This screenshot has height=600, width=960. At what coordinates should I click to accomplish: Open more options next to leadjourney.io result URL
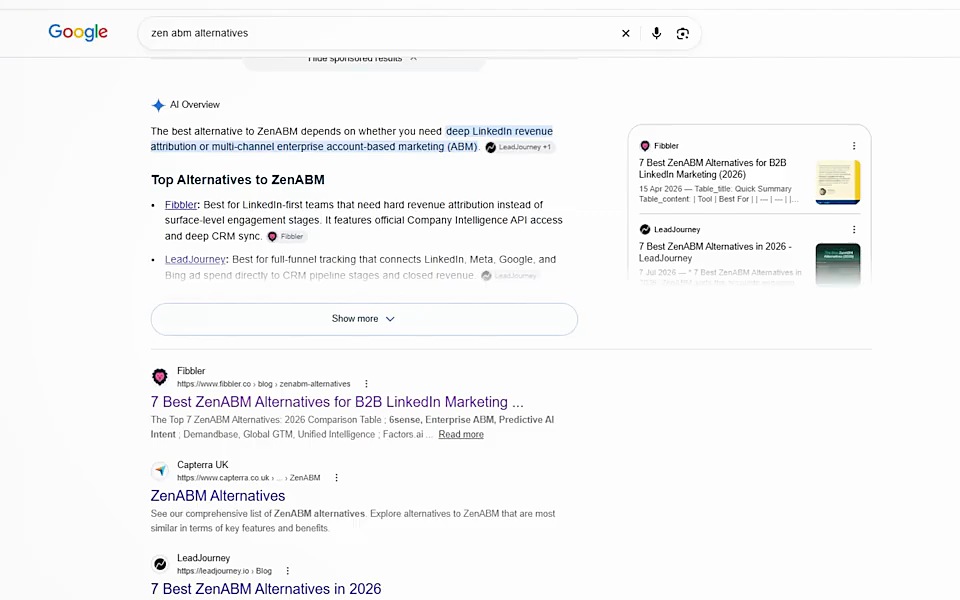(x=287, y=571)
